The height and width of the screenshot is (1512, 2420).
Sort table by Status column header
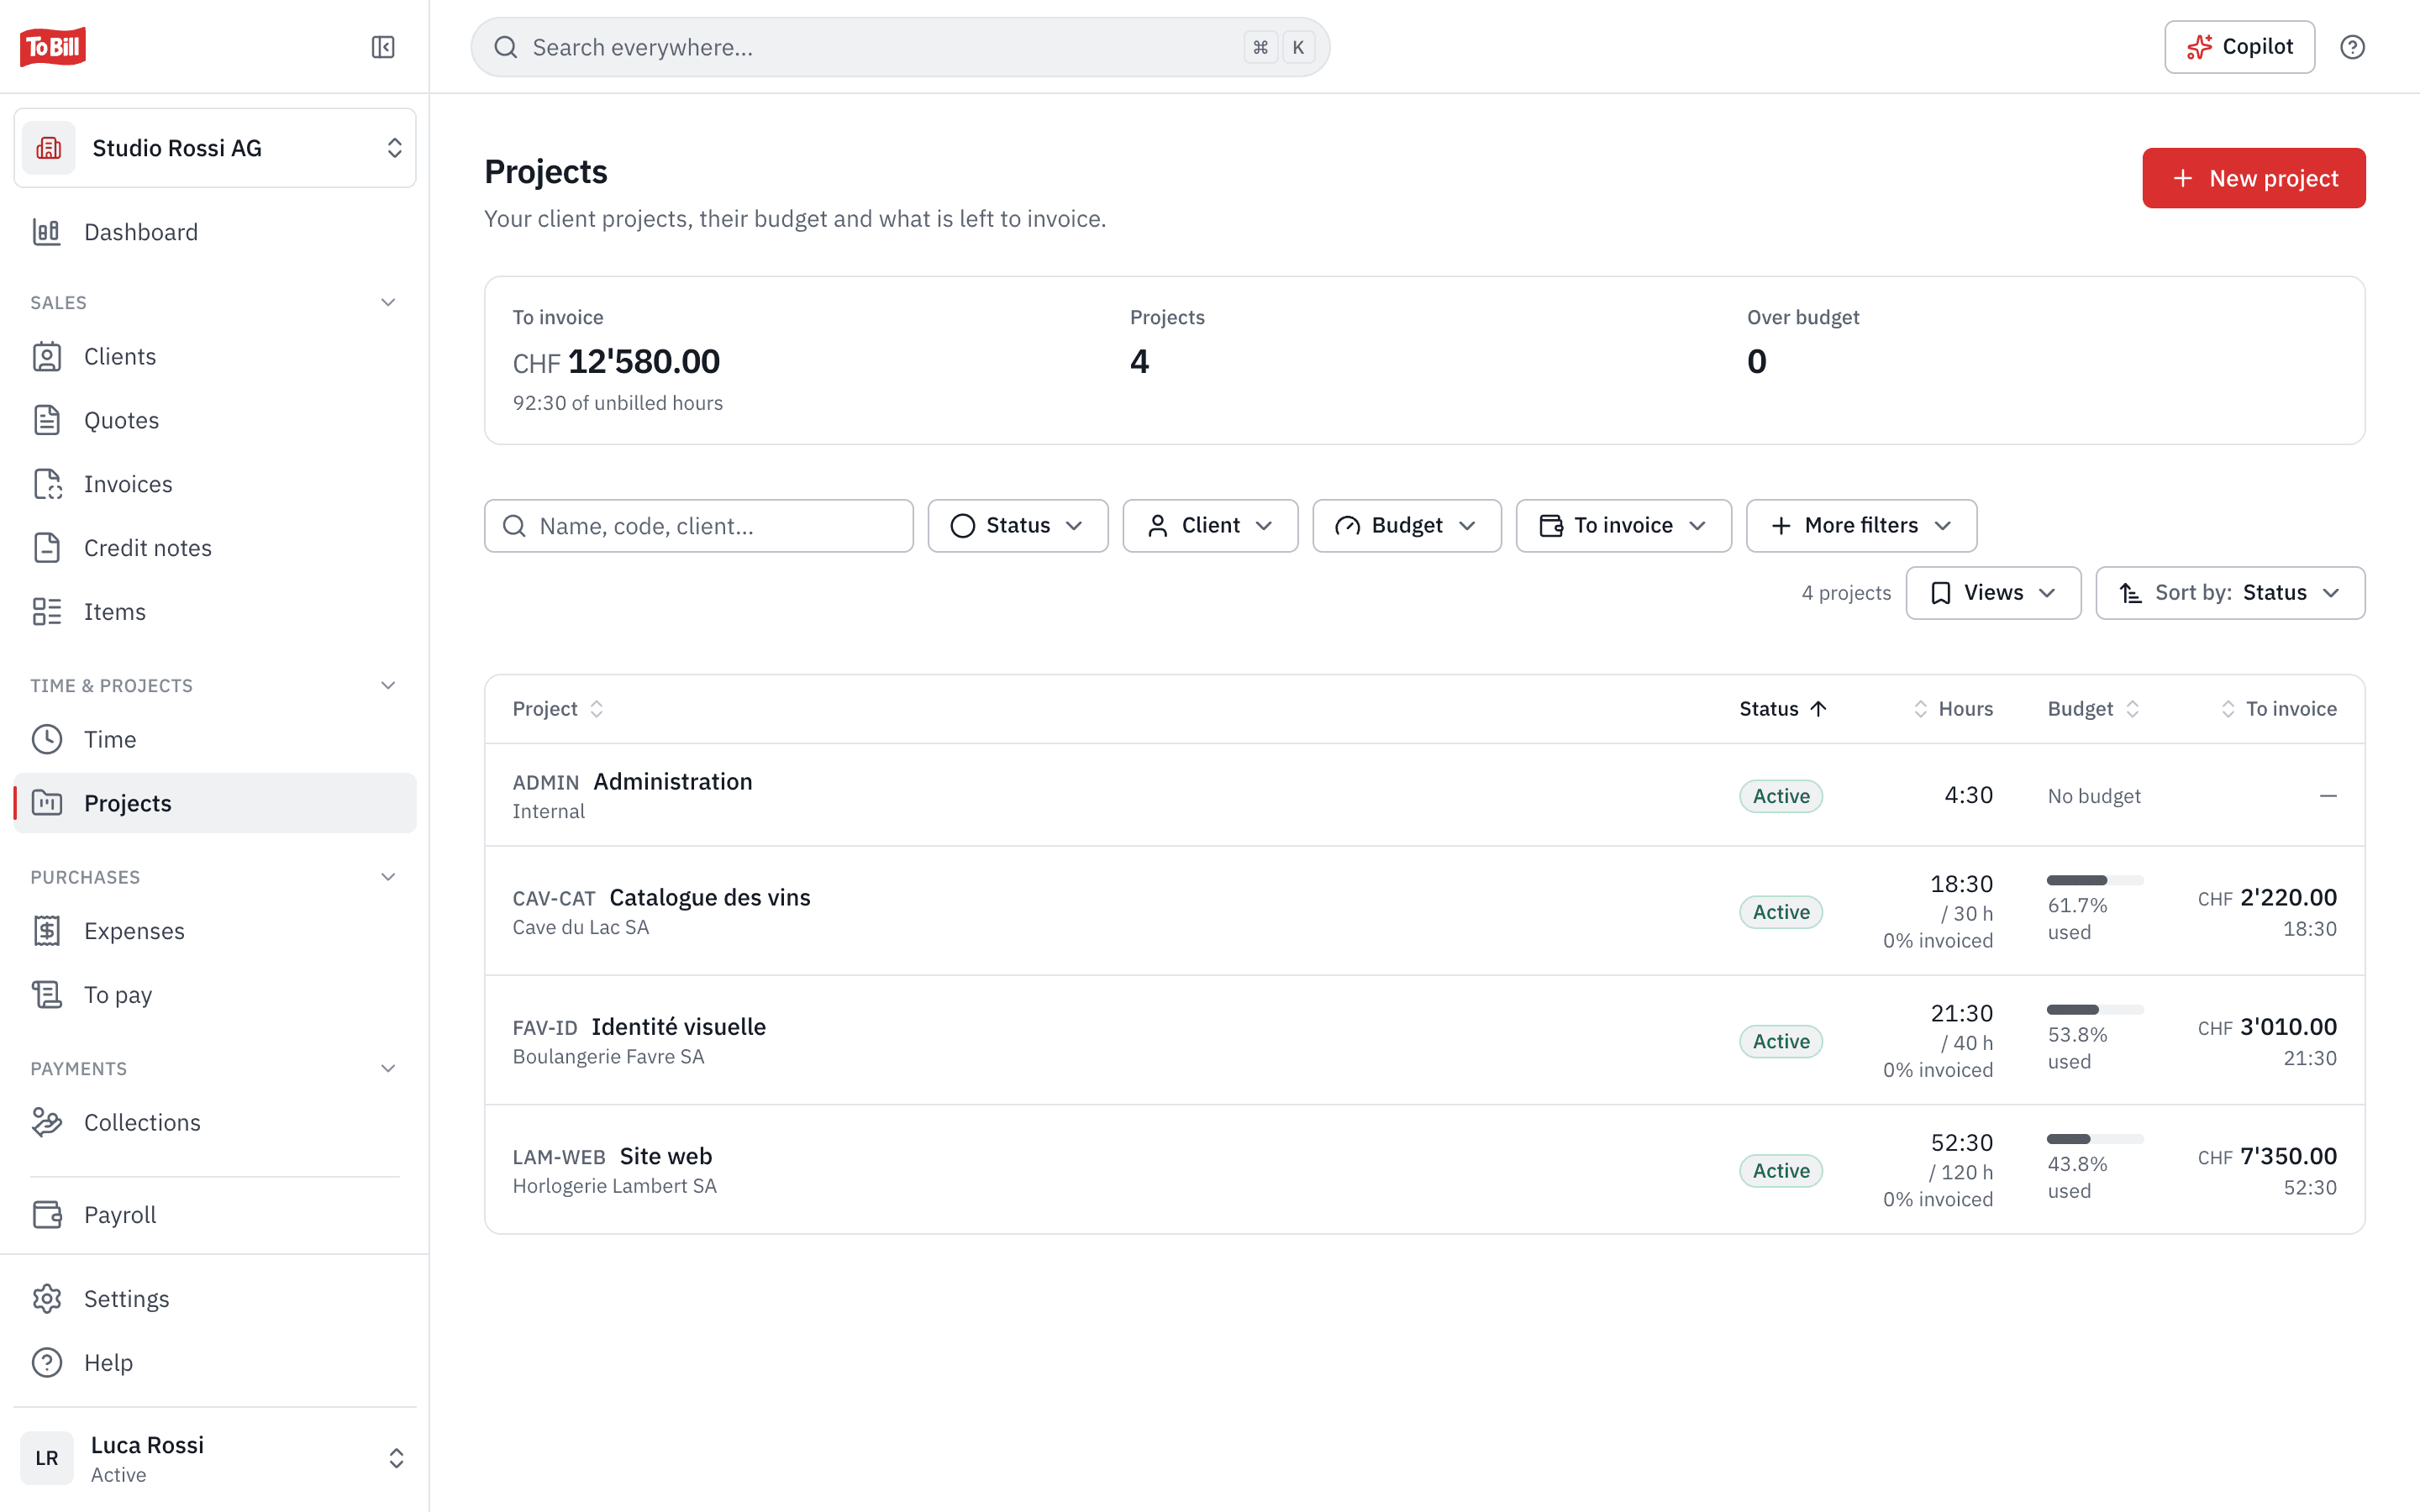[x=1783, y=709]
